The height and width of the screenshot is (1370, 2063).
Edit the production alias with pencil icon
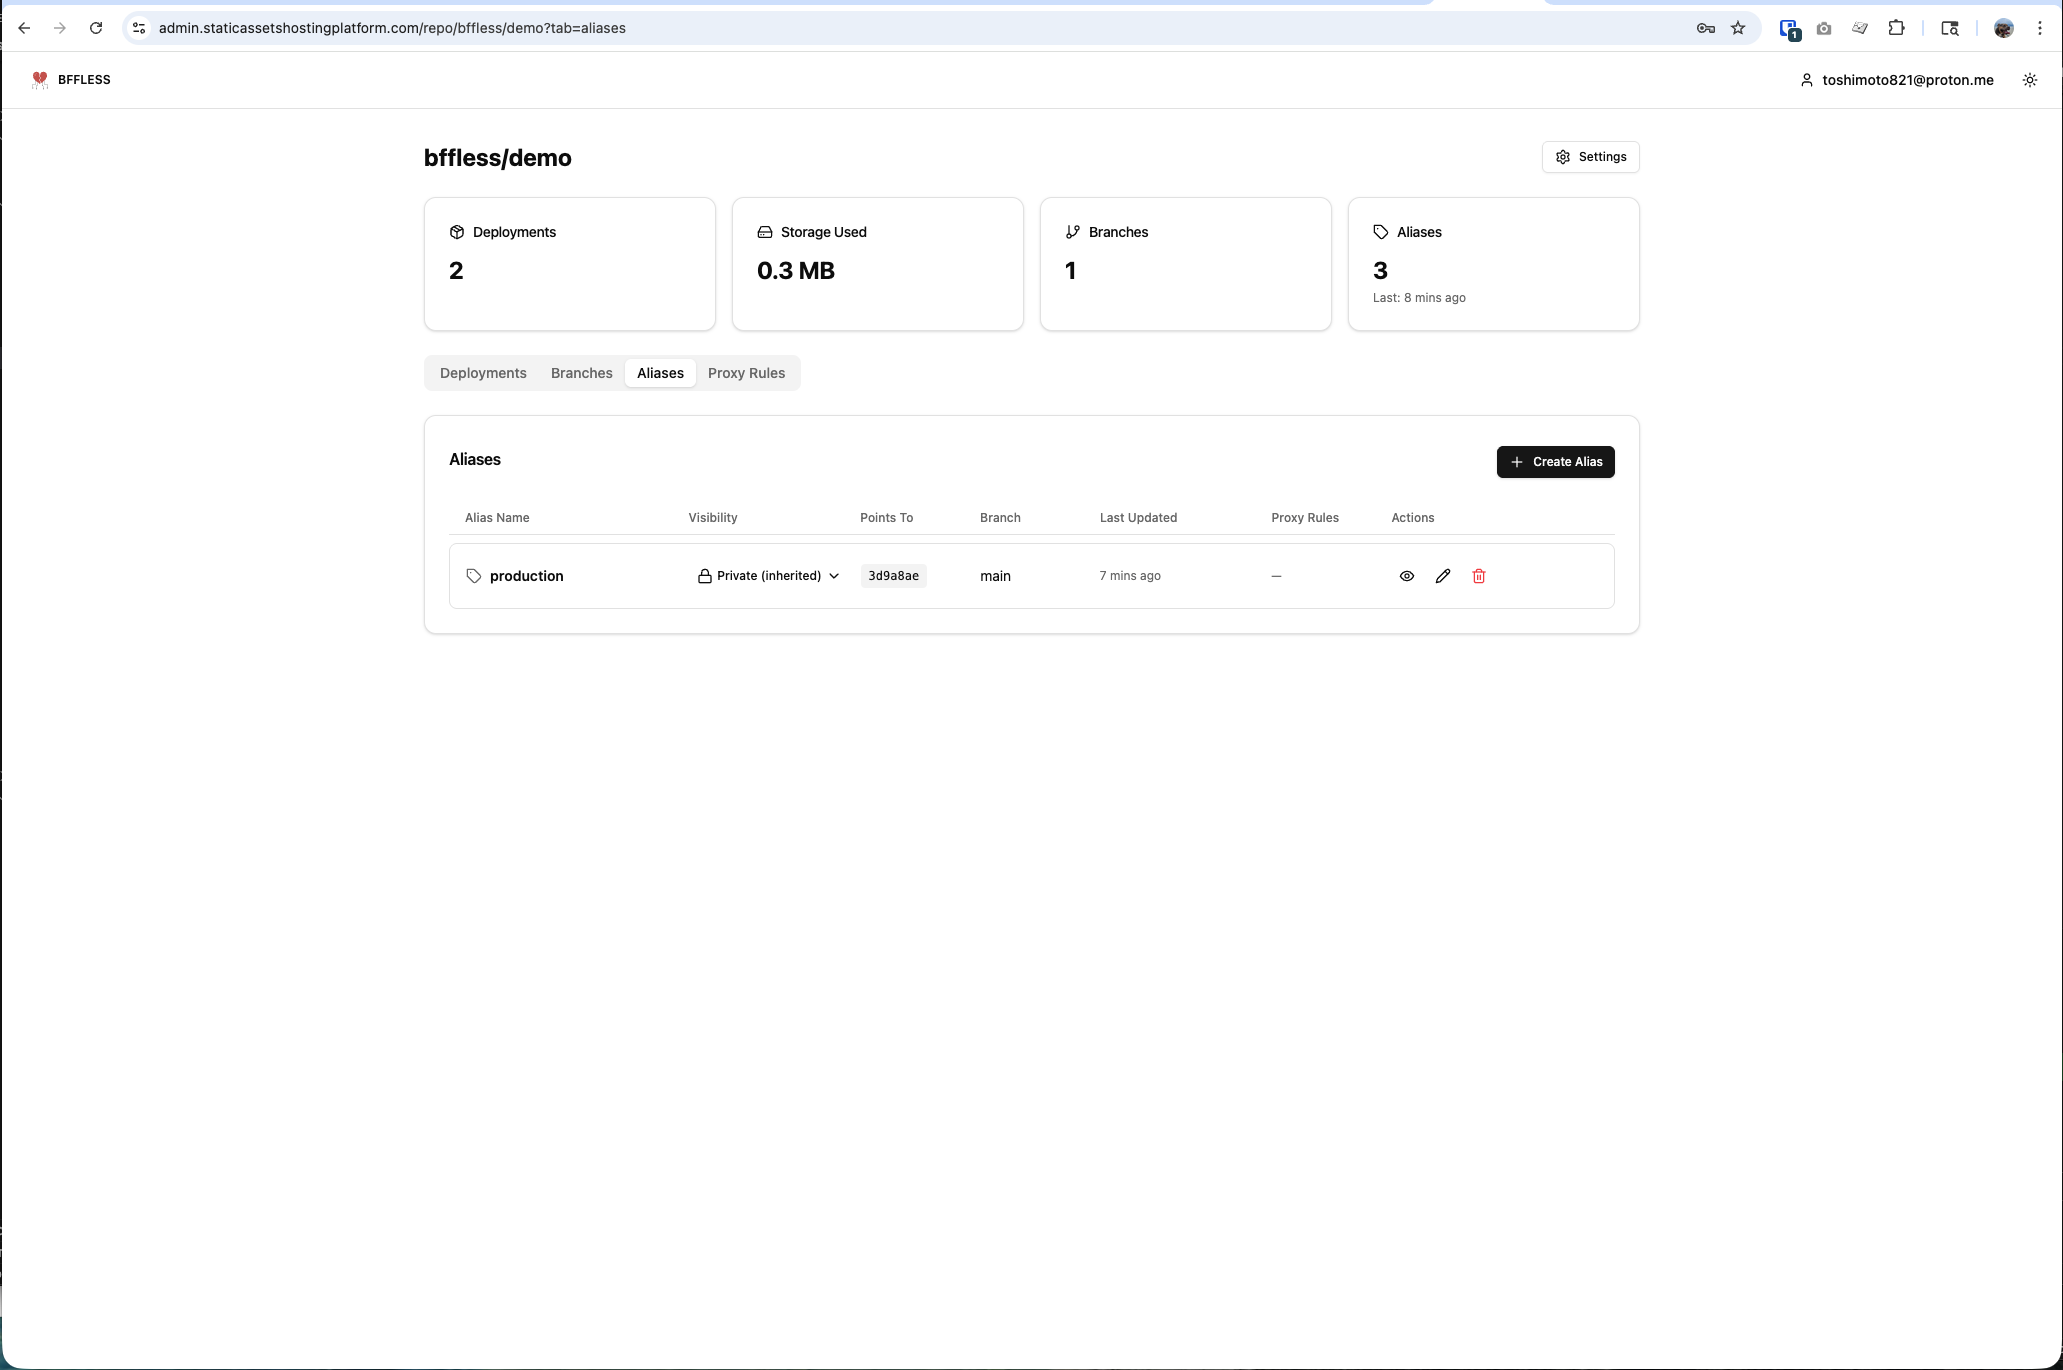pos(1442,576)
